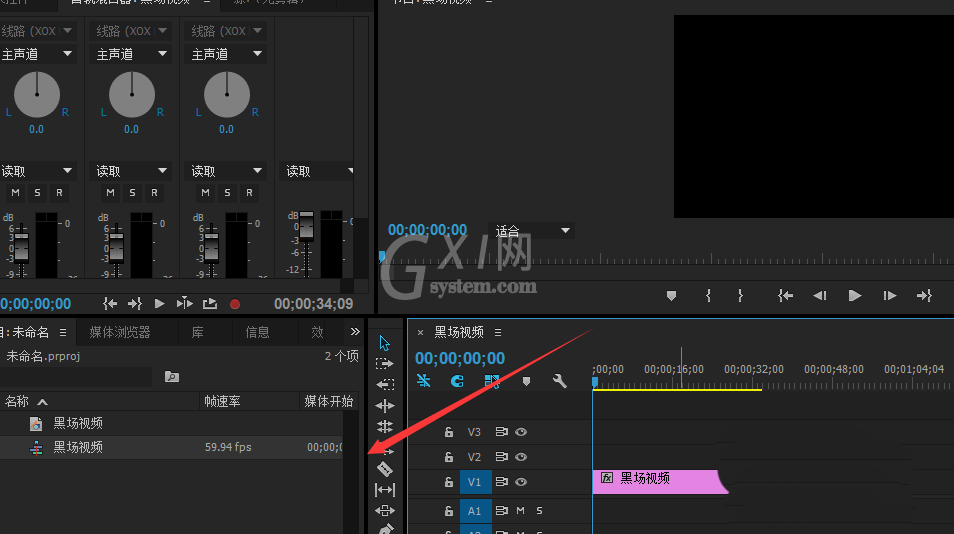
Task: Enable record on third mixer channel R
Action: pos(249,193)
